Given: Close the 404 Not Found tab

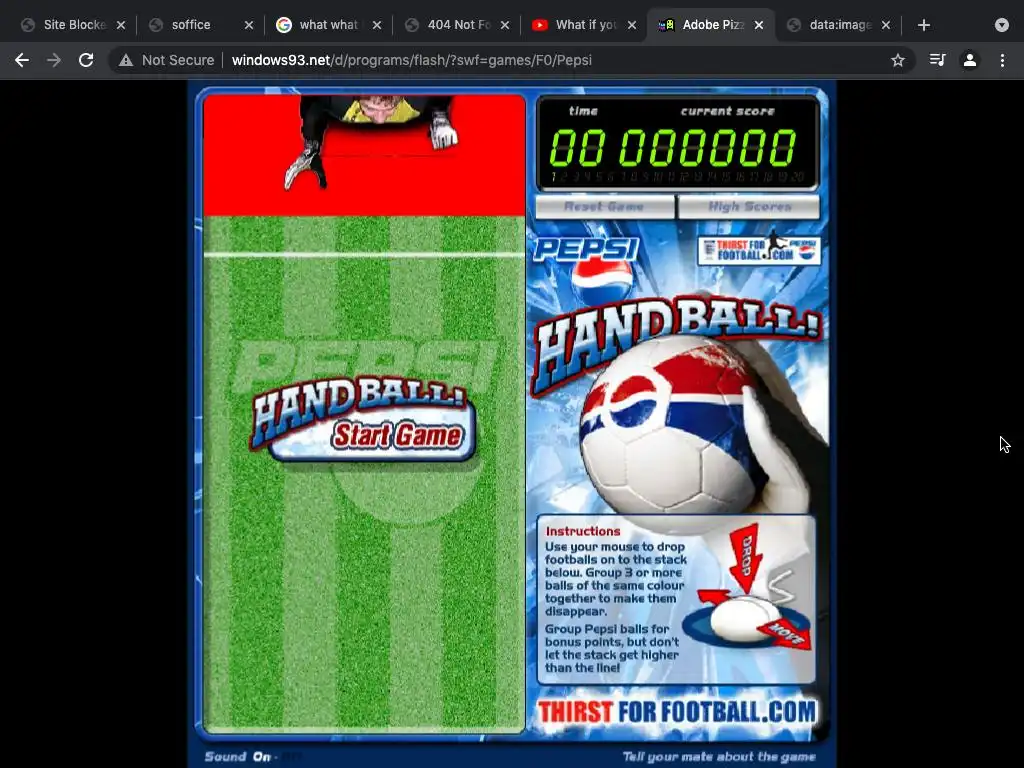Looking at the screenshot, I should 505,25.
